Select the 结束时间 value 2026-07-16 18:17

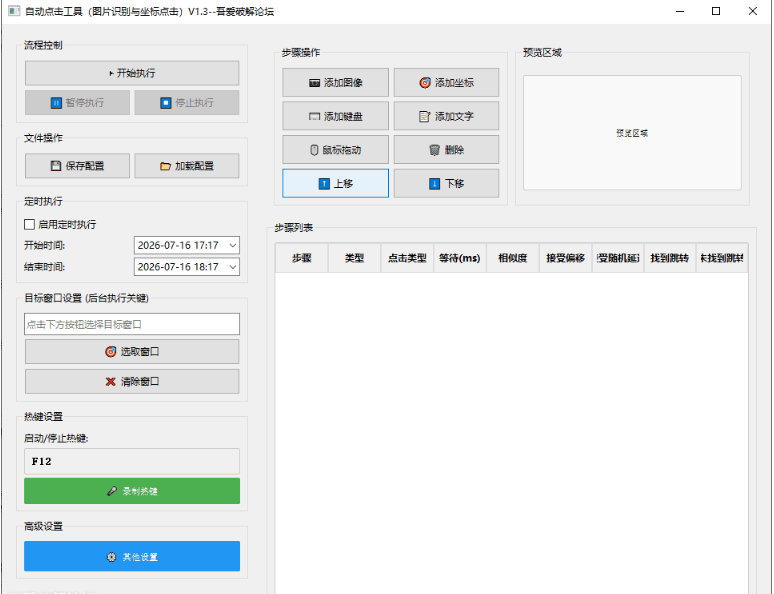point(178,267)
